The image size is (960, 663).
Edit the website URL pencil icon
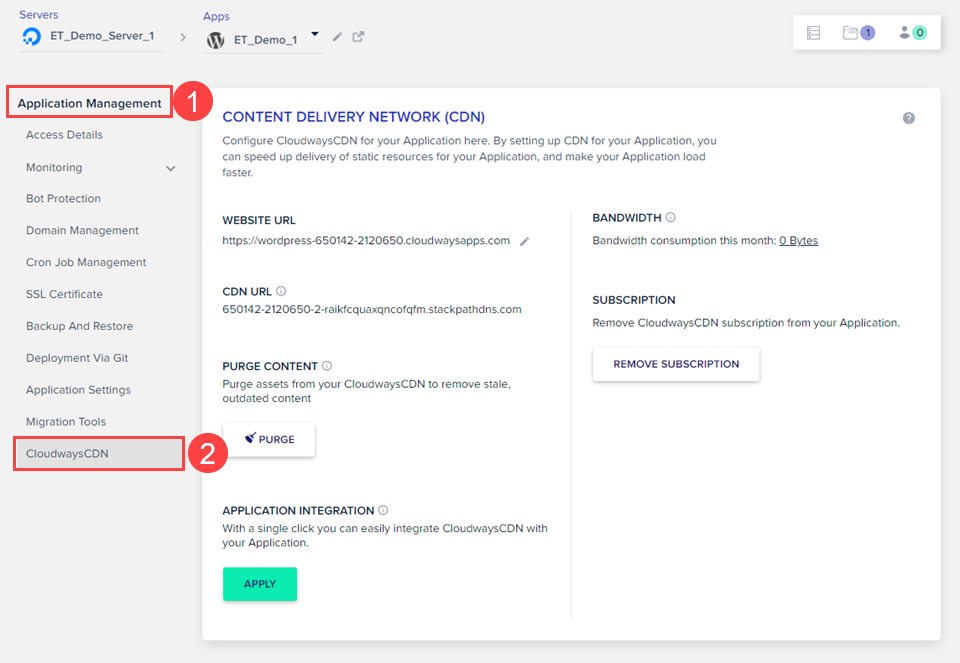525,241
